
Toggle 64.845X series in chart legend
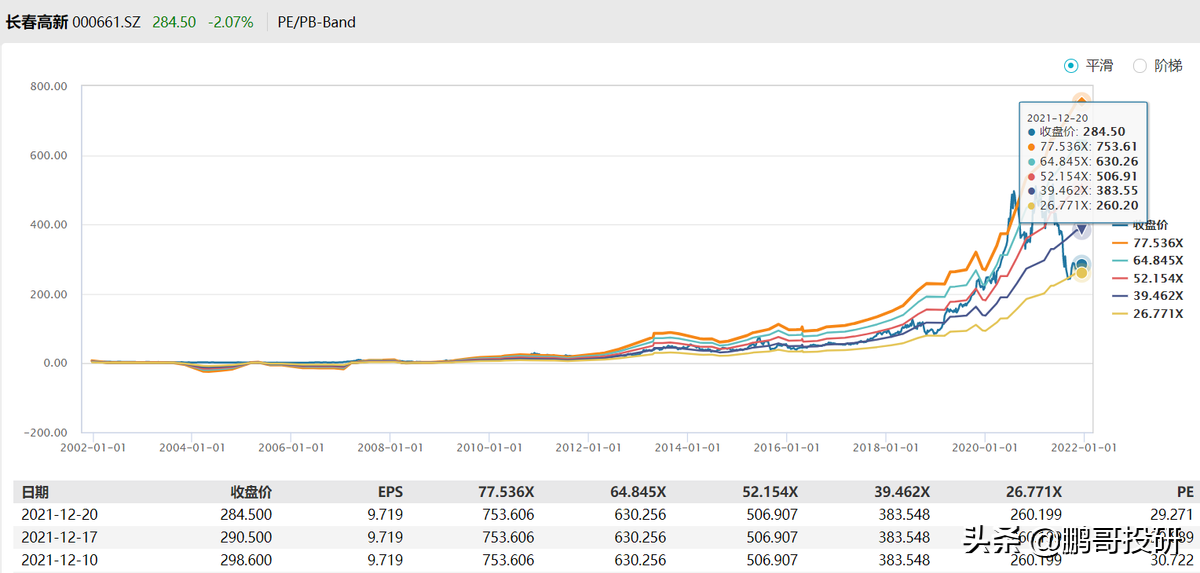(x=1146, y=260)
